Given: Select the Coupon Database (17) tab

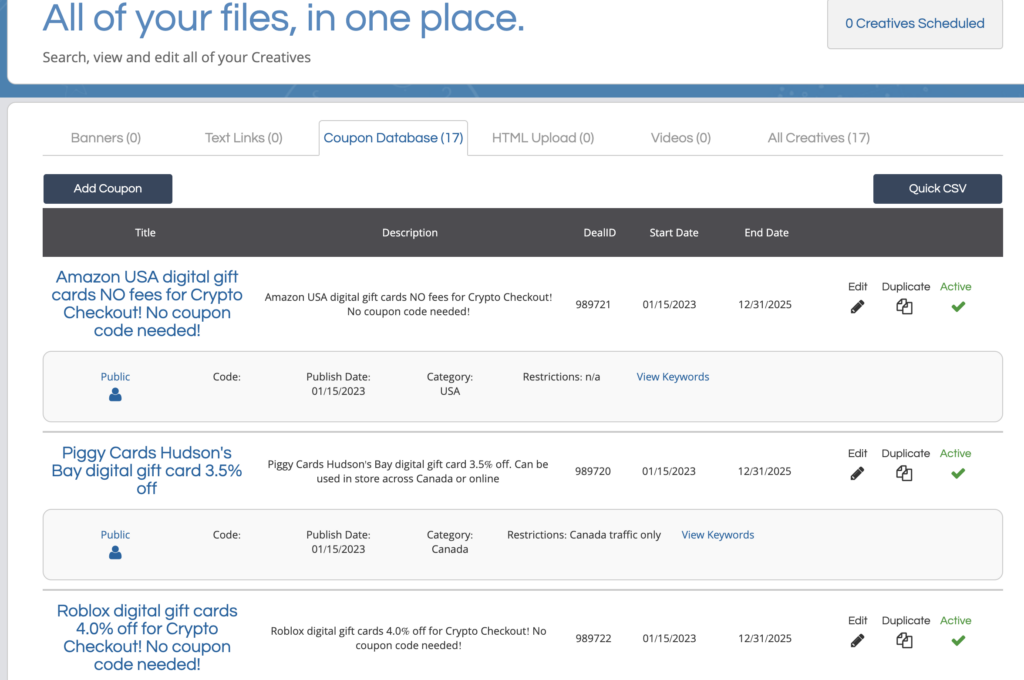Looking at the screenshot, I should [x=393, y=138].
